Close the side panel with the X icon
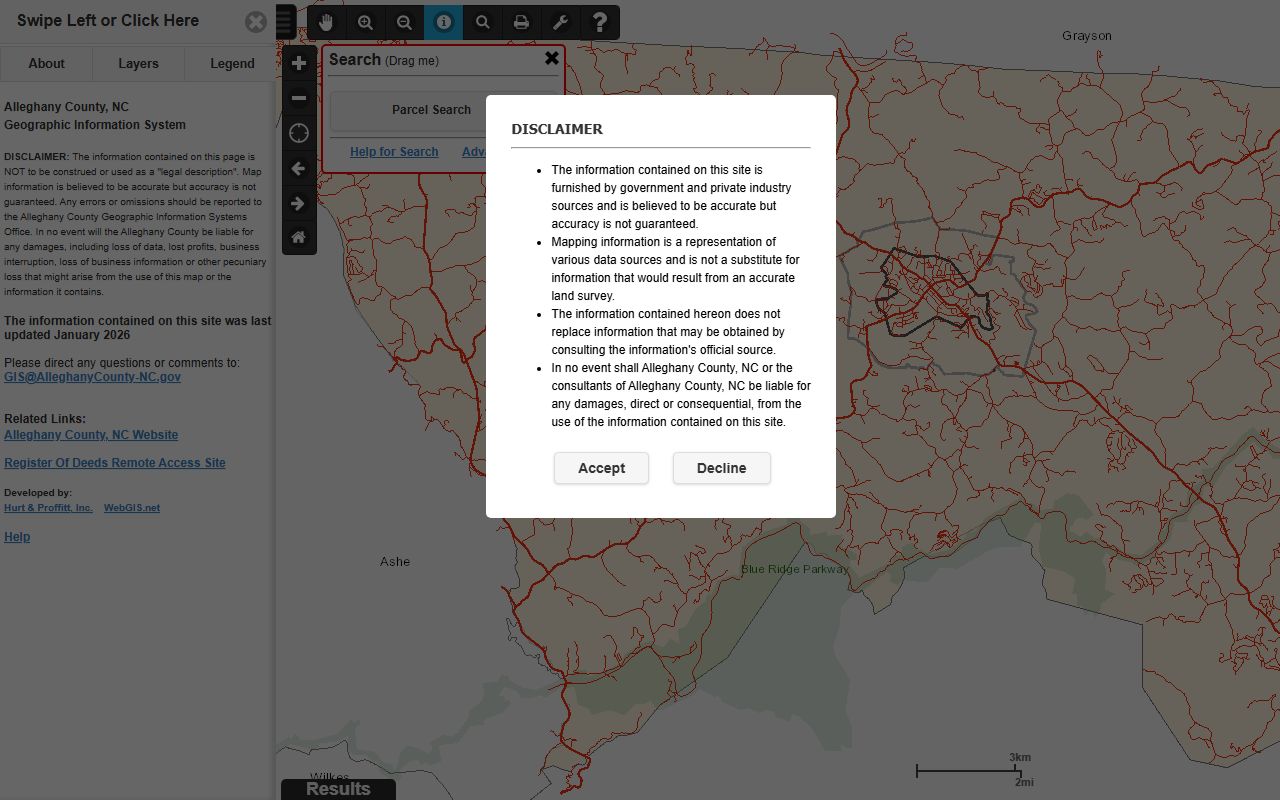This screenshot has width=1280, height=800. coord(256,21)
